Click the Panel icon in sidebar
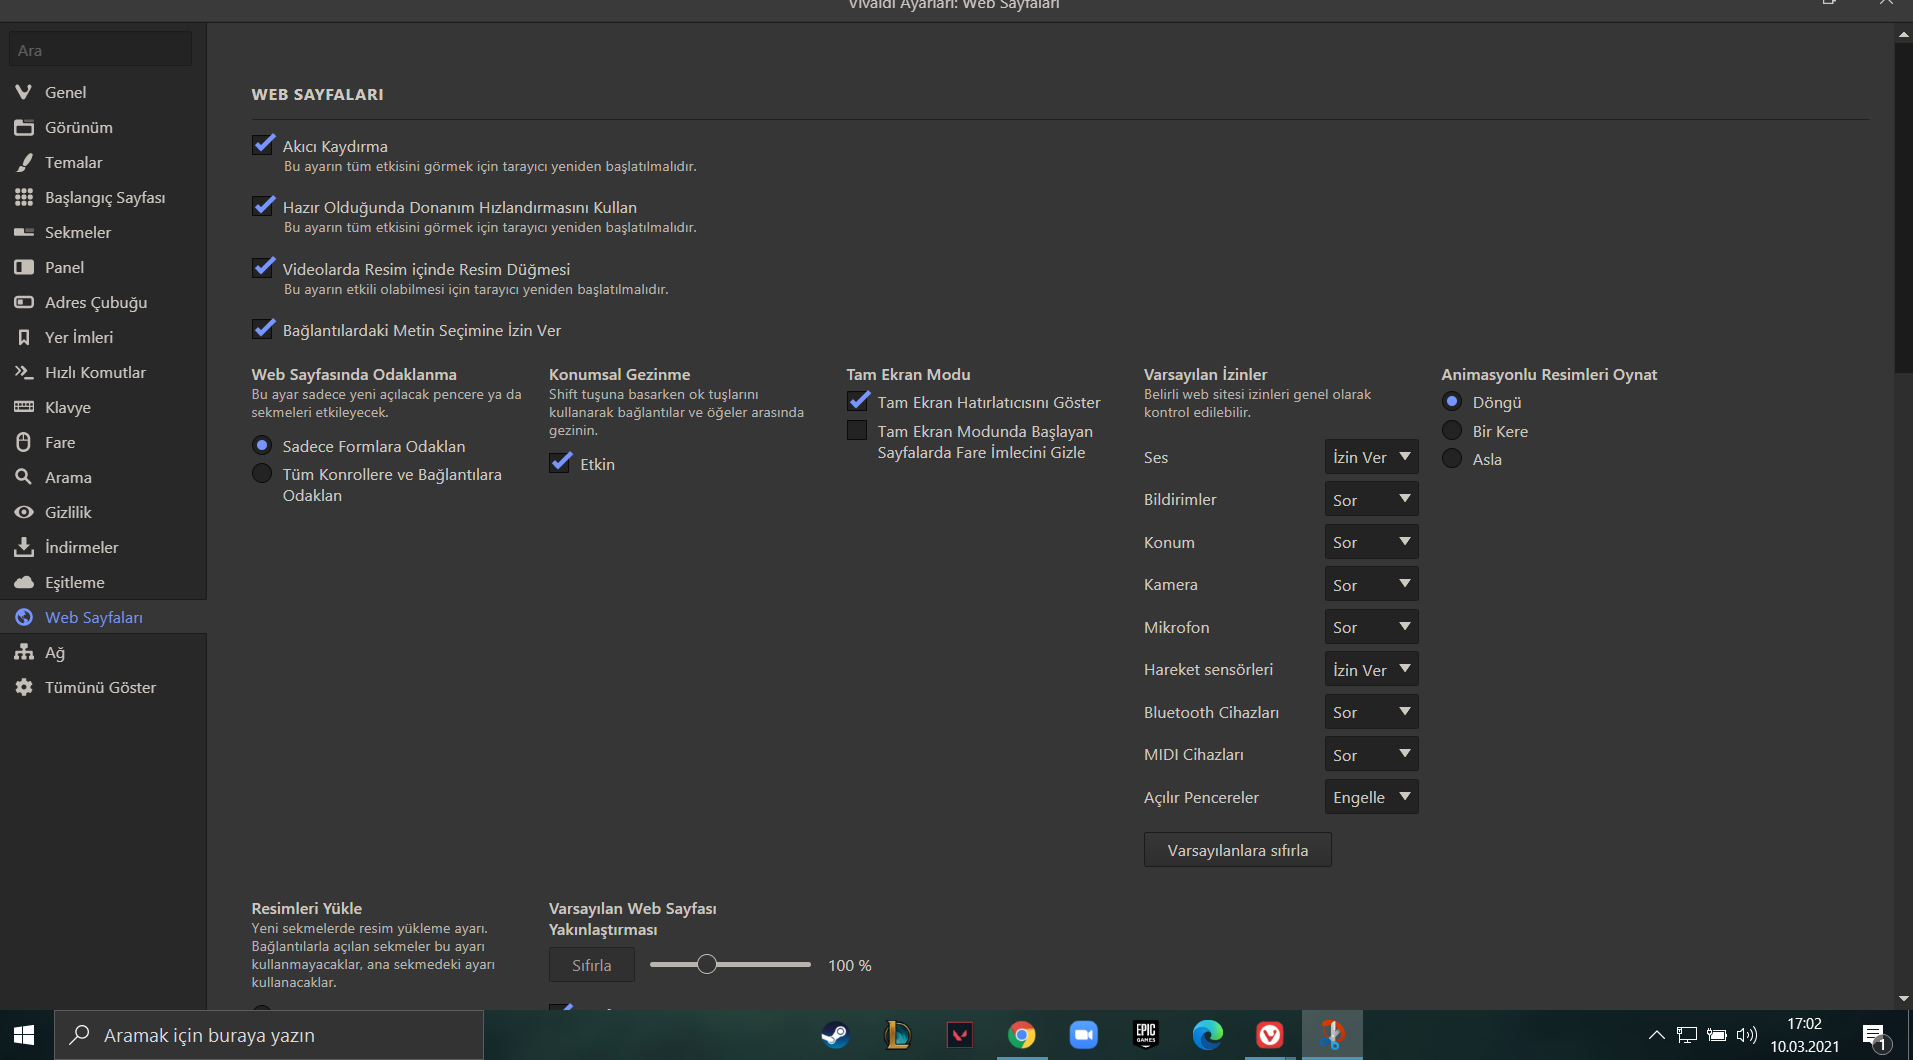Viewport: 1913px width, 1060px height. [x=24, y=267]
